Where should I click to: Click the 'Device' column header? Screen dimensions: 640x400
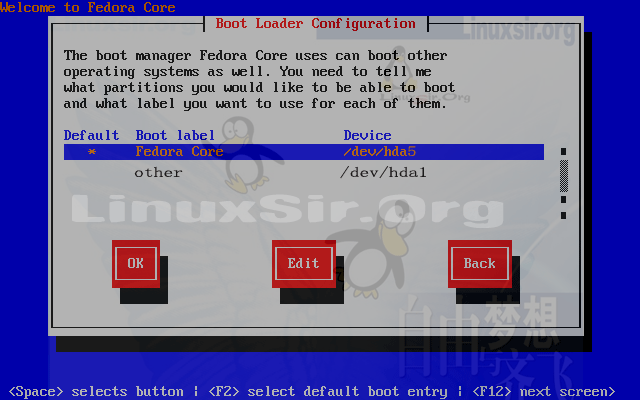[367, 136]
